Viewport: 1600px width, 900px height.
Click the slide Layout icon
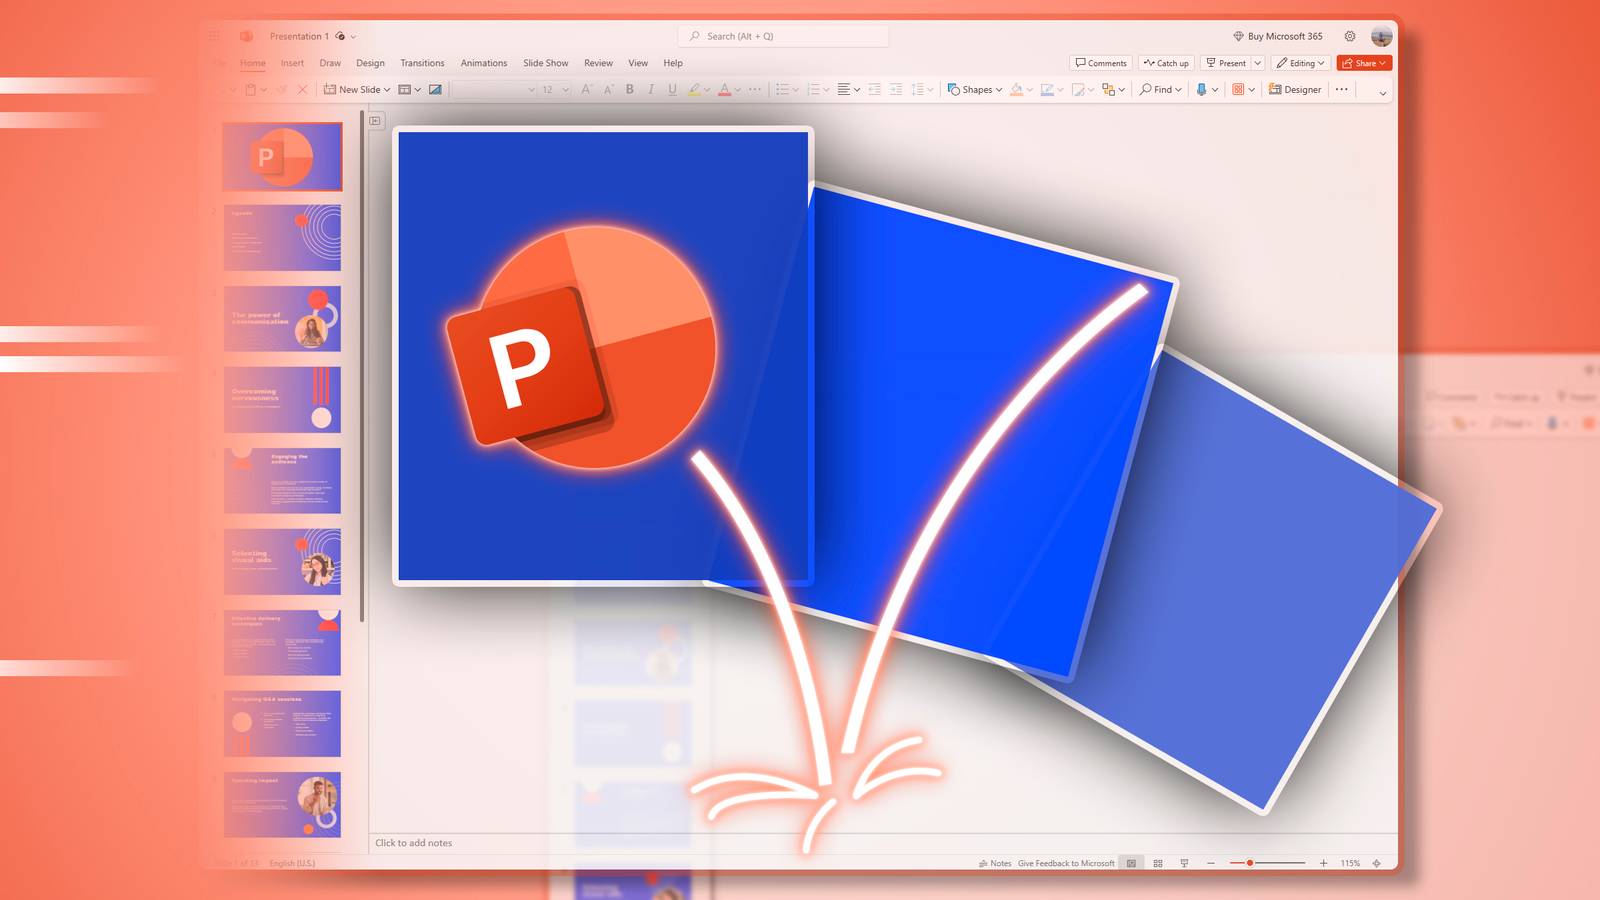tap(404, 89)
